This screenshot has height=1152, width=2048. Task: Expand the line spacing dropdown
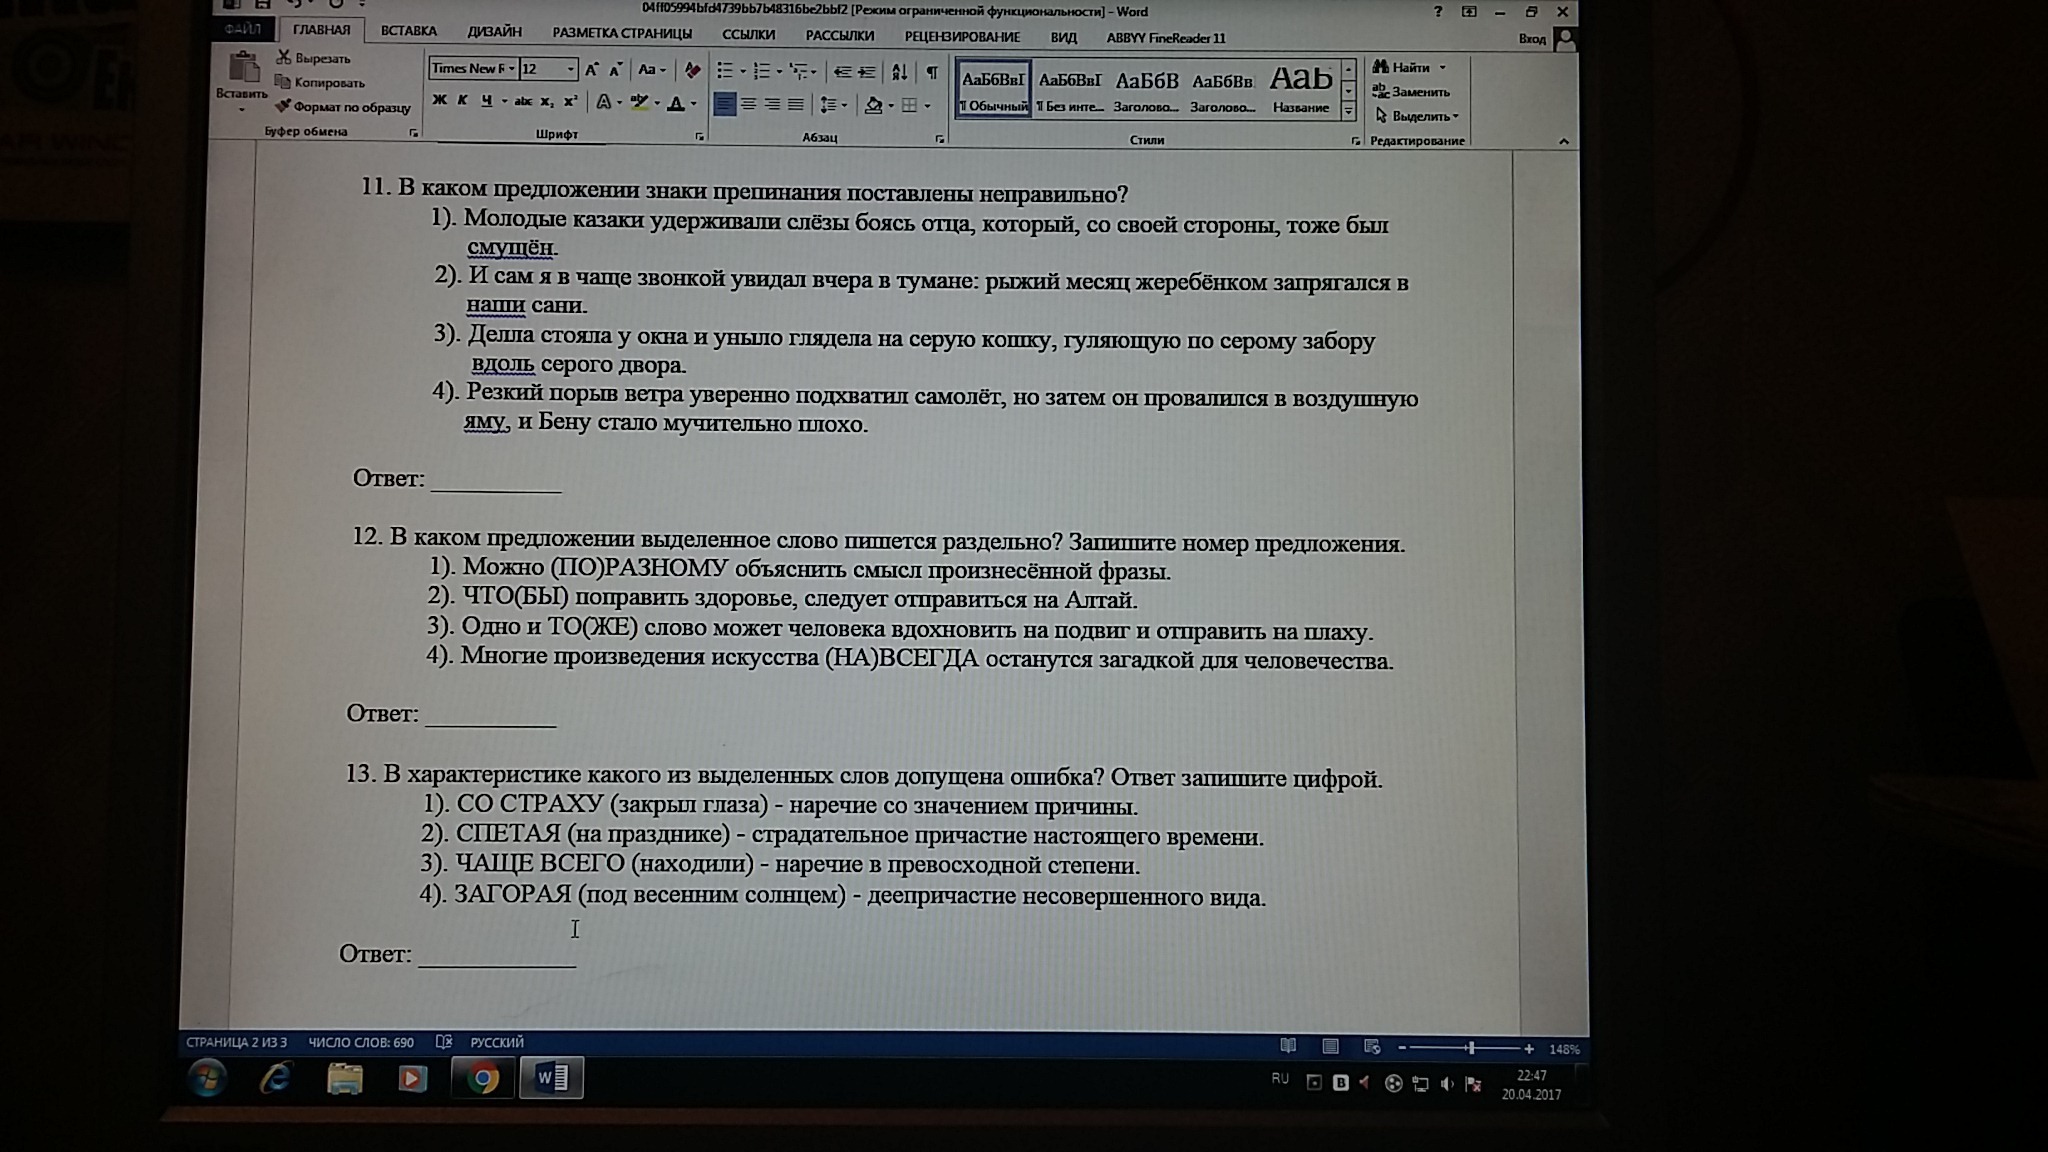click(845, 105)
